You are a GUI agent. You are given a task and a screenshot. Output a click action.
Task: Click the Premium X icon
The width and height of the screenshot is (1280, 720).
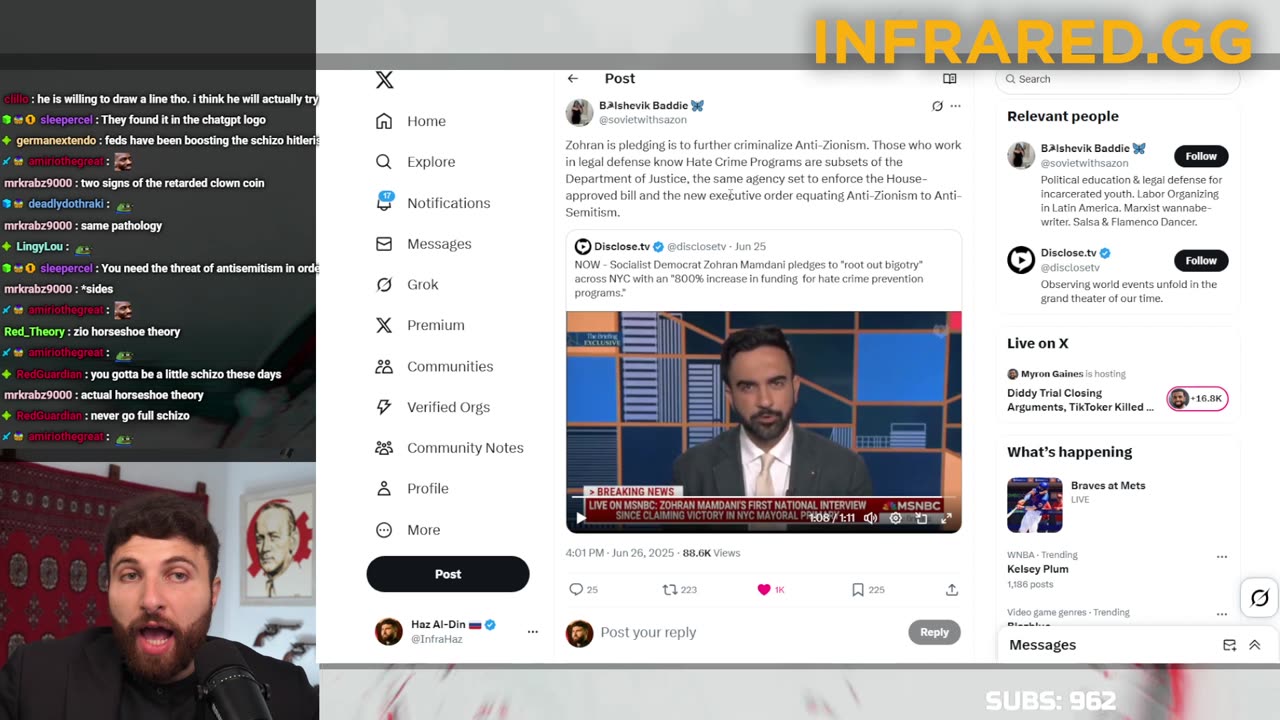pos(384,325)
